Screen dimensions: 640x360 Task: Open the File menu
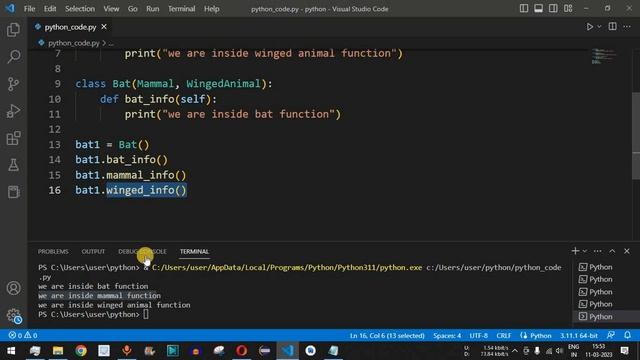coord(29,9)
